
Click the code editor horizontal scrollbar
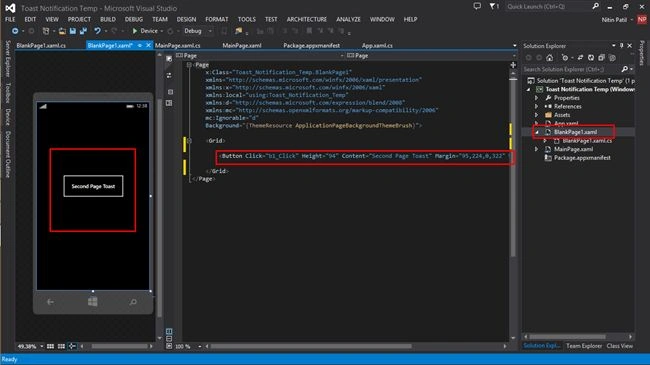click(x=311, y=346)
